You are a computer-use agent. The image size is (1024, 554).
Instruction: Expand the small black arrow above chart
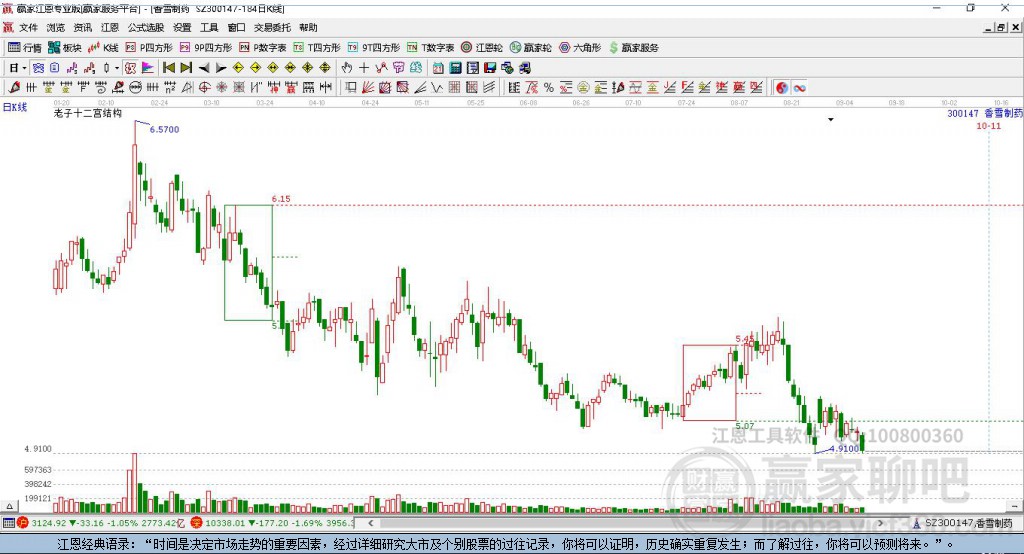(x=831, y=120)
